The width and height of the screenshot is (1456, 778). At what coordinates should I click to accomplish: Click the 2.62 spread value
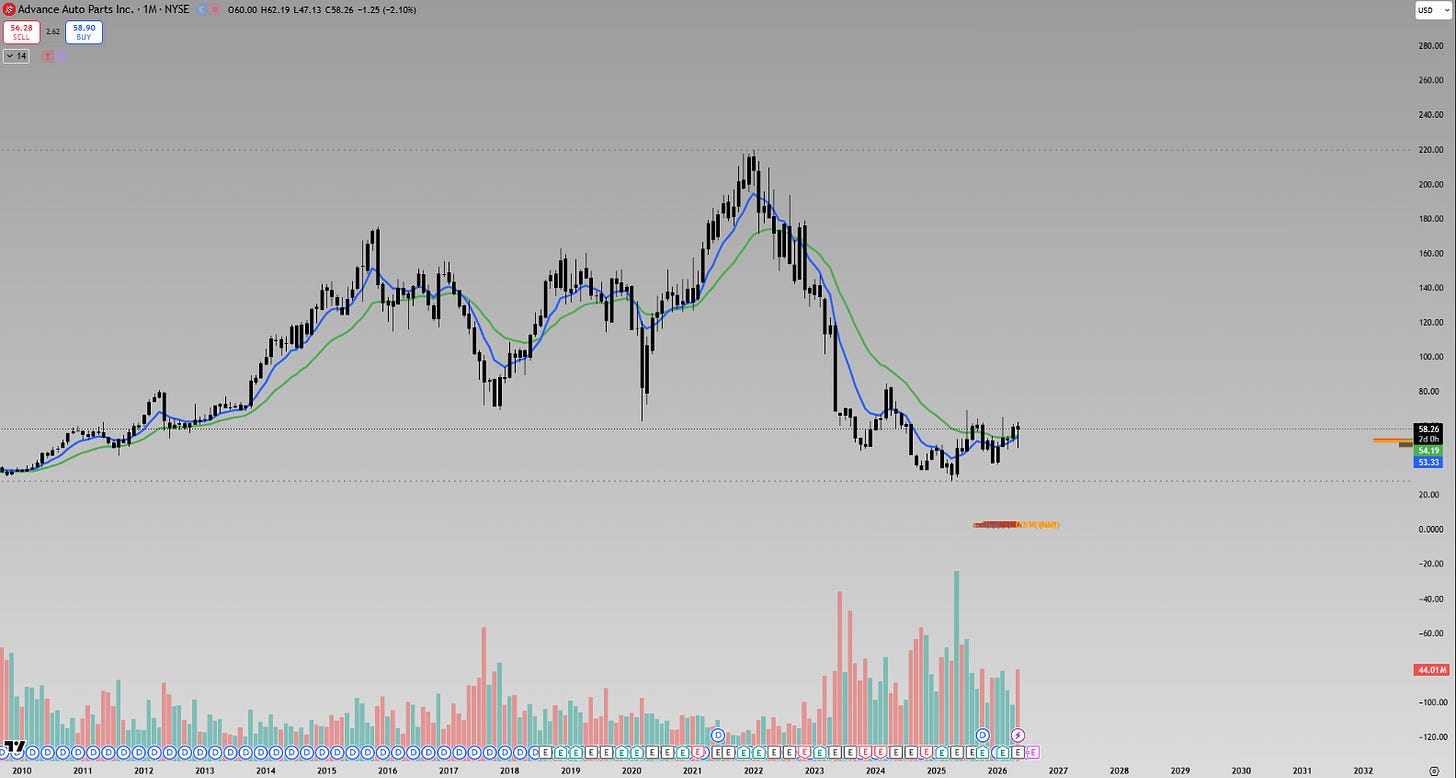53,32
